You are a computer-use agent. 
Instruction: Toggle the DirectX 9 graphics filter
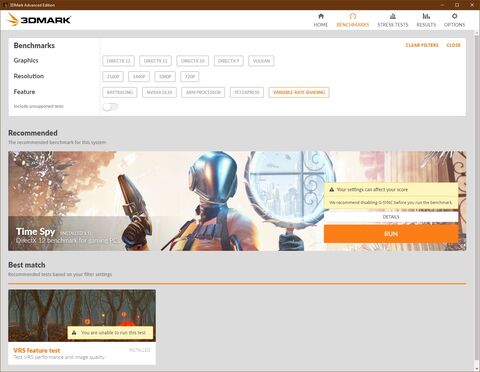(229, 61)
